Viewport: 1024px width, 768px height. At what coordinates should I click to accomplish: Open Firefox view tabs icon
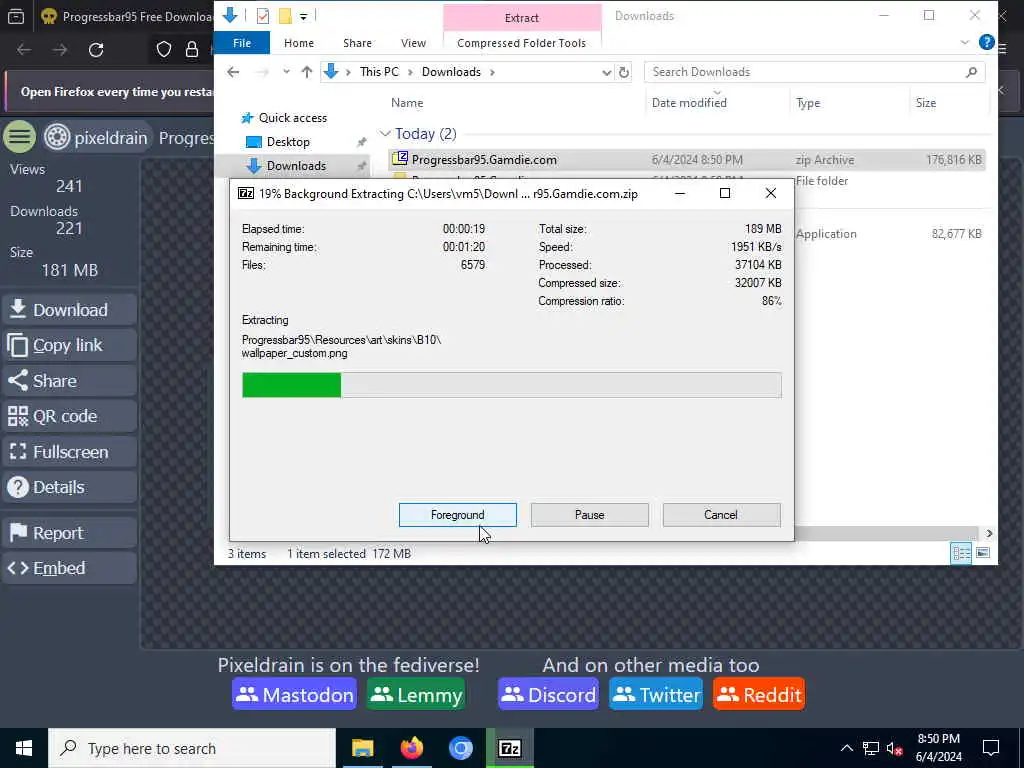tap(15, 16)
